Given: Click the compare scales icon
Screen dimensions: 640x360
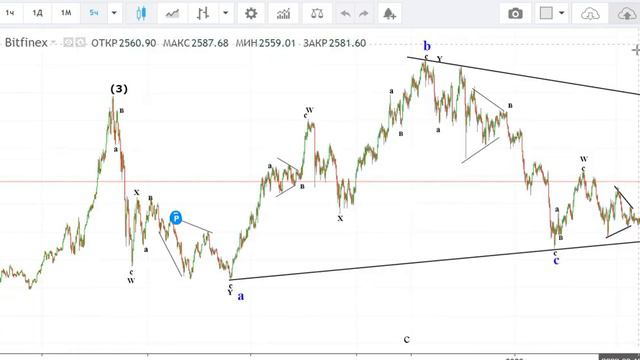Looking at the screenshot, I should point(317,13).
